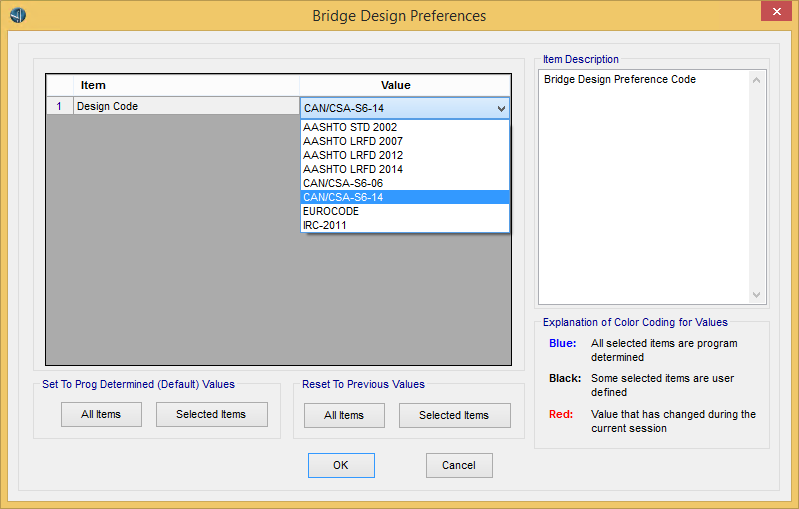Collapse the Design Code dropdown arrow
The width and height of the screenshot is (799, 509).
pyautogui.click(x=501, y=108)
